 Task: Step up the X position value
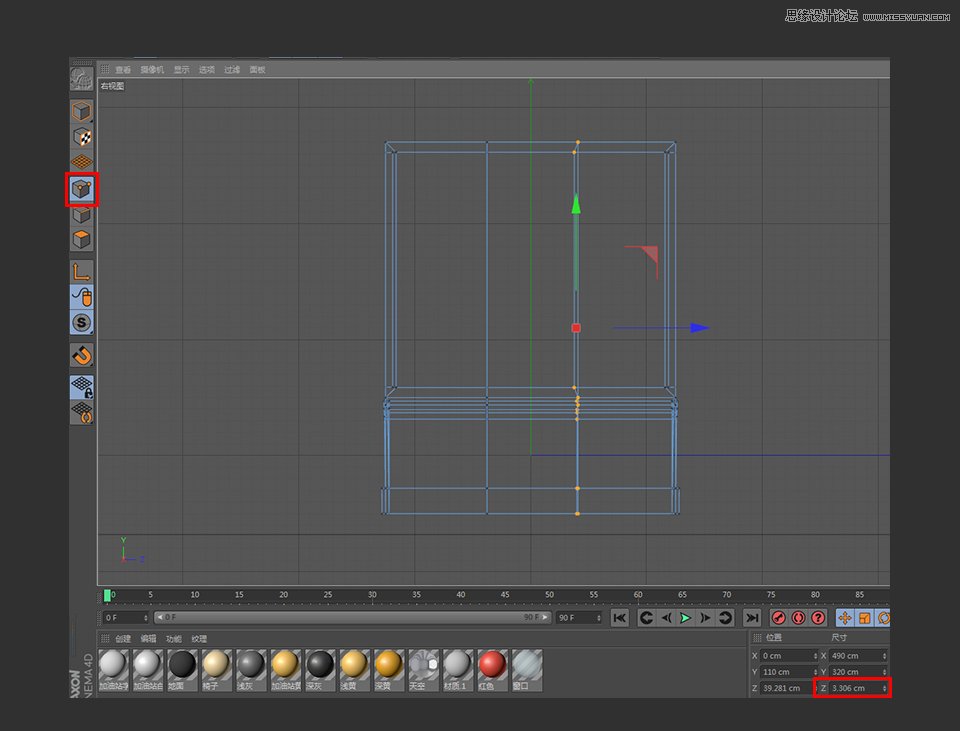tap(816, 653)
